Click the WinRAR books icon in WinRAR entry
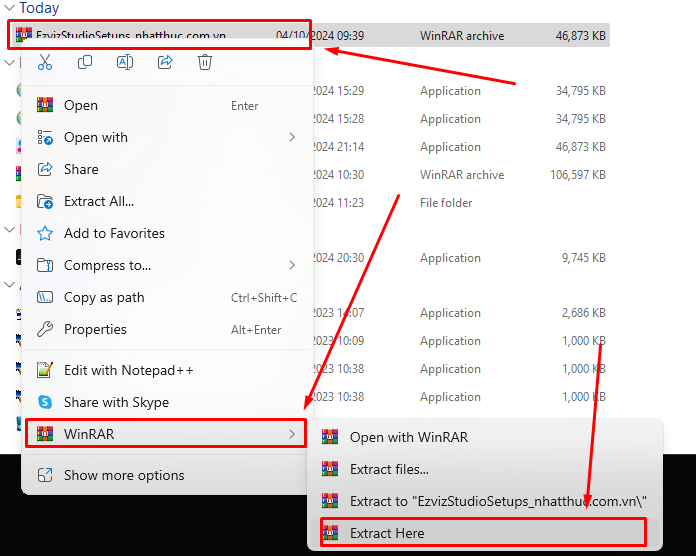696x556 pixels. click(45, 434)
